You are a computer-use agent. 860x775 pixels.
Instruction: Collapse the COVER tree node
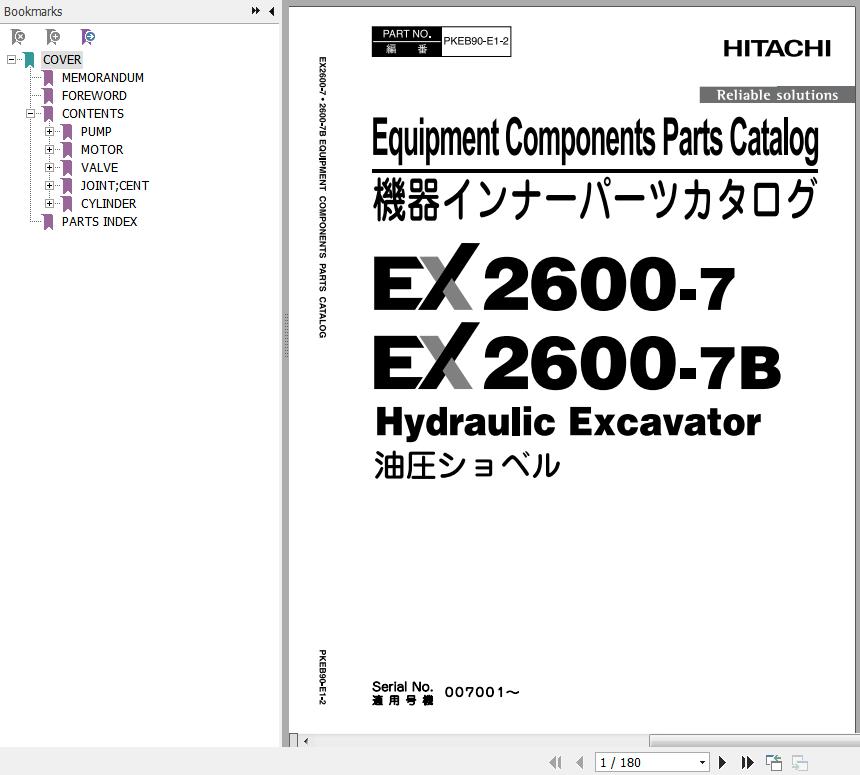(11, 59)
